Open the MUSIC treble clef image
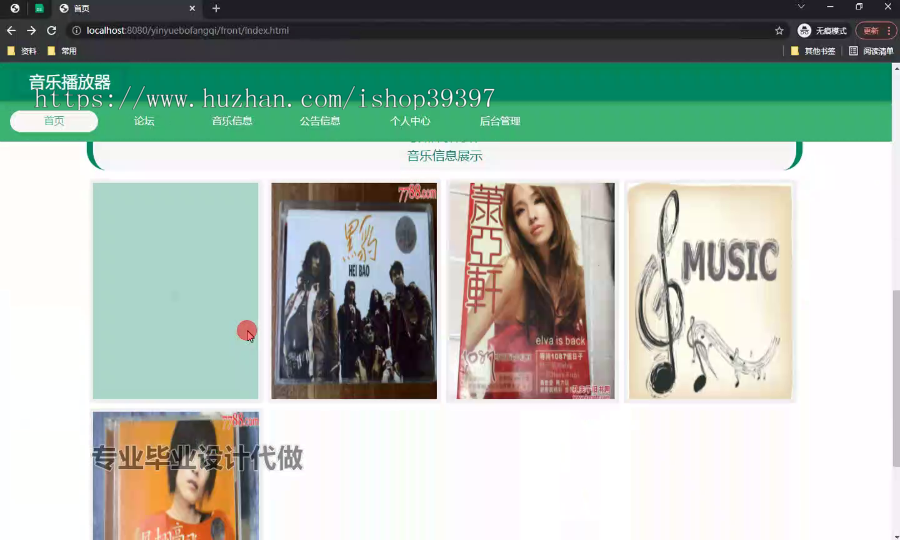This screenshot has width=900, height=540. pos(710,291)
